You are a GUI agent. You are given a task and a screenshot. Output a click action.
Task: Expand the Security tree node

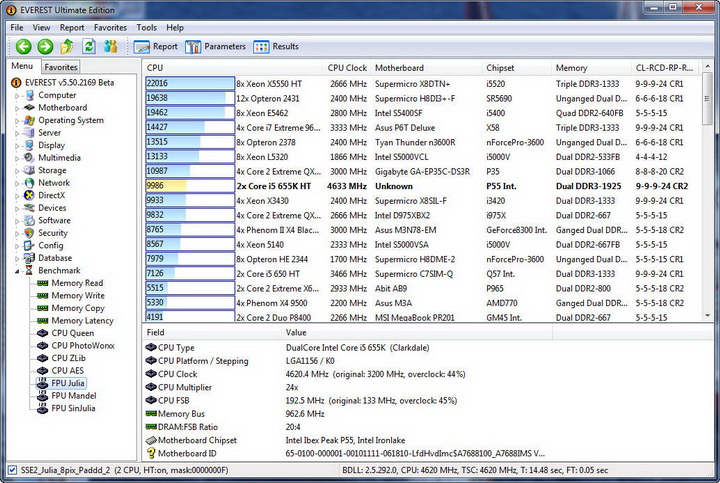[17, 233]
